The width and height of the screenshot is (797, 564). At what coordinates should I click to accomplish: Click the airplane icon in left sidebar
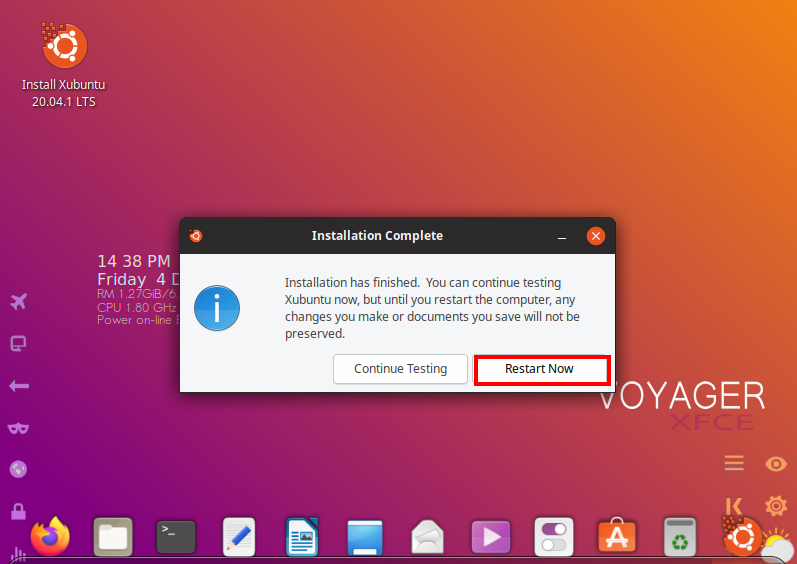coord(18,301)
